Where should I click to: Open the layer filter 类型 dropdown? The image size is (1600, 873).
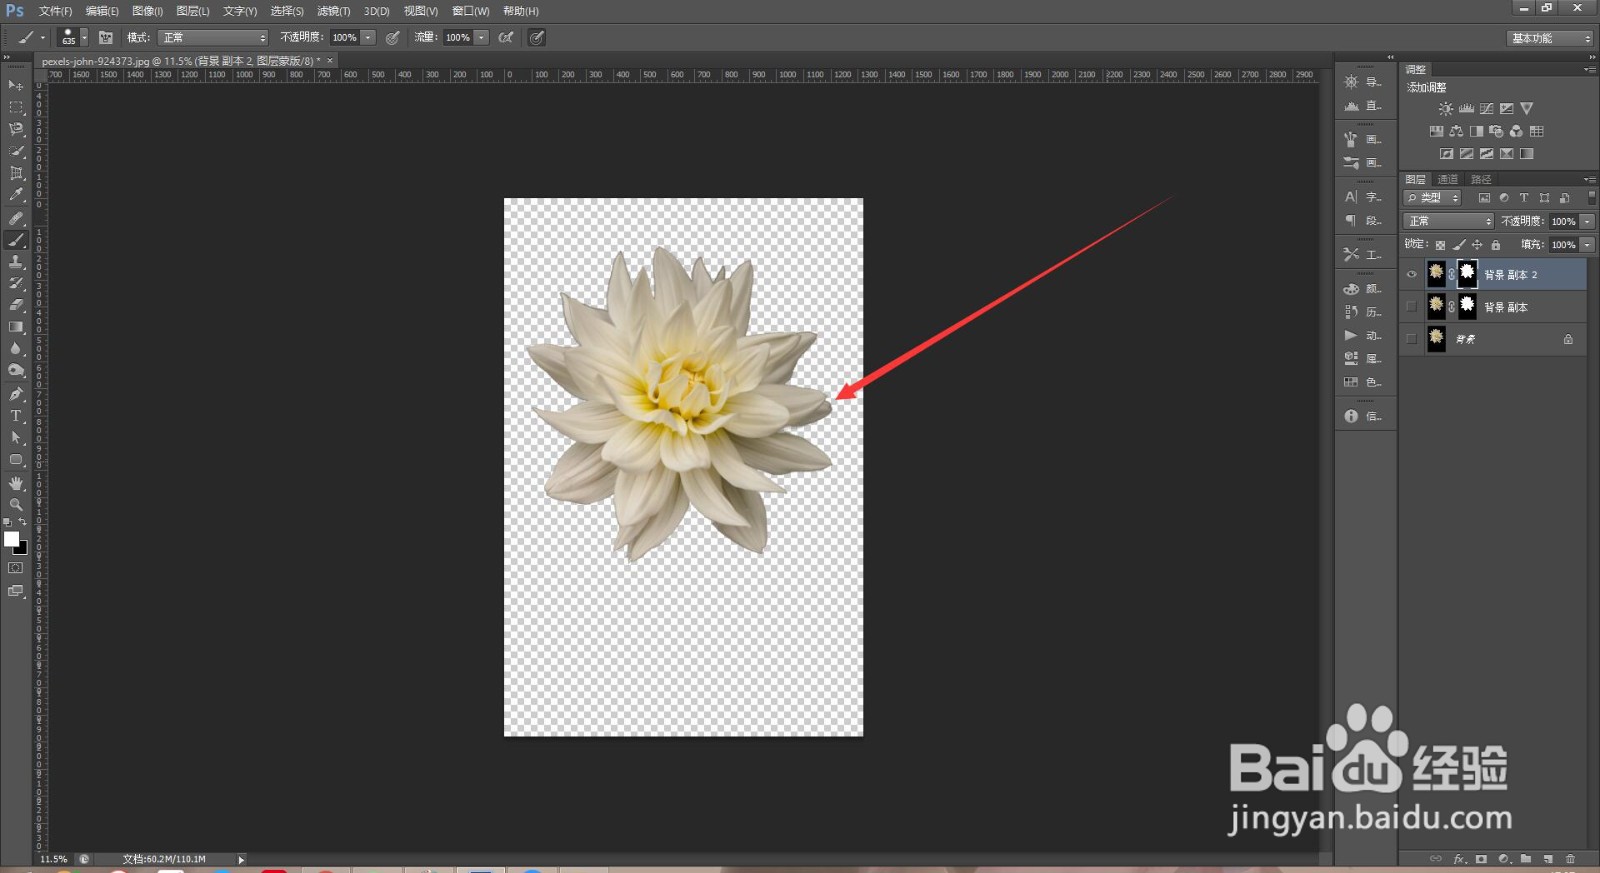1433,198
